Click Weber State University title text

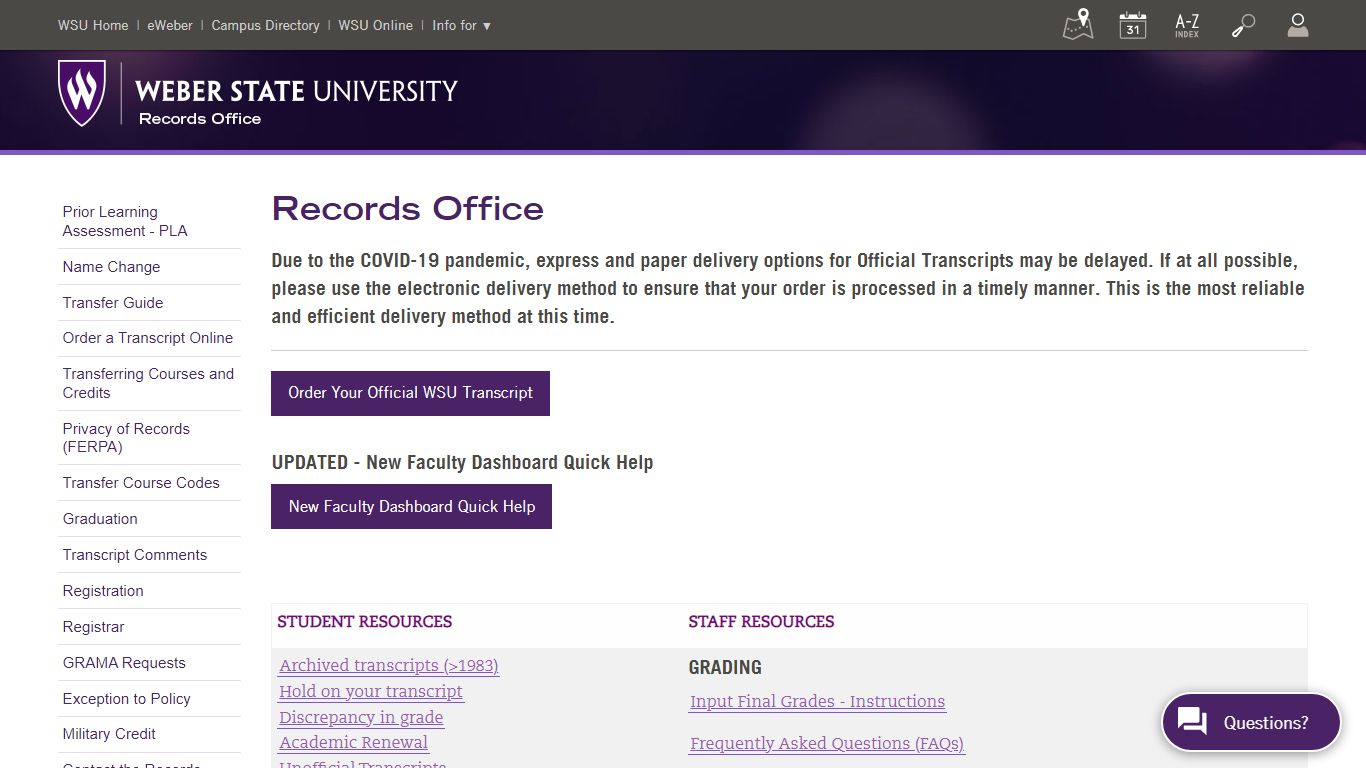click(x=296, y=91)
